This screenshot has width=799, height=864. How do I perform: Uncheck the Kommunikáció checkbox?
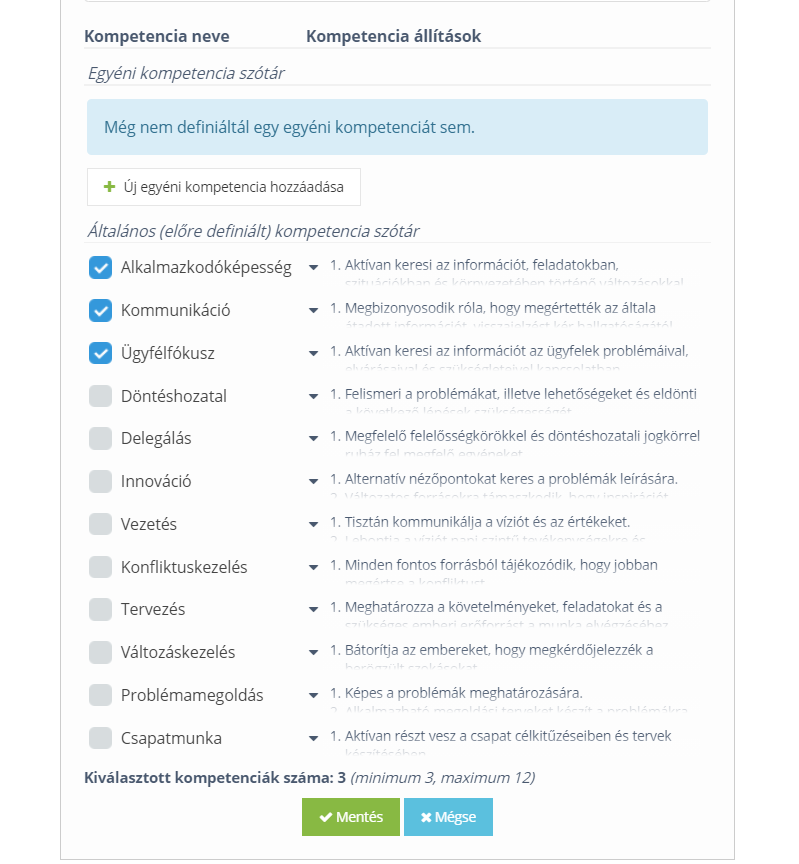click(x=100, y=310)
